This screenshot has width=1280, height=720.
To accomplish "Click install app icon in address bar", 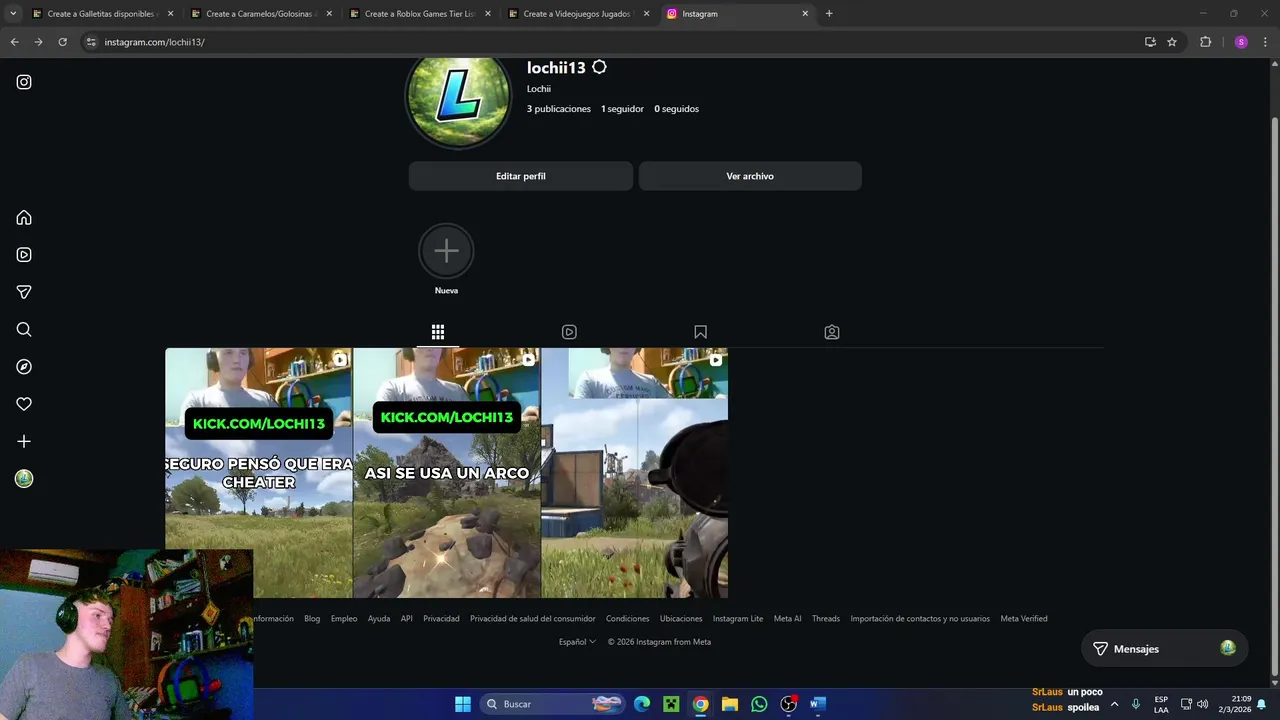I will click(x=1150, y=42).
